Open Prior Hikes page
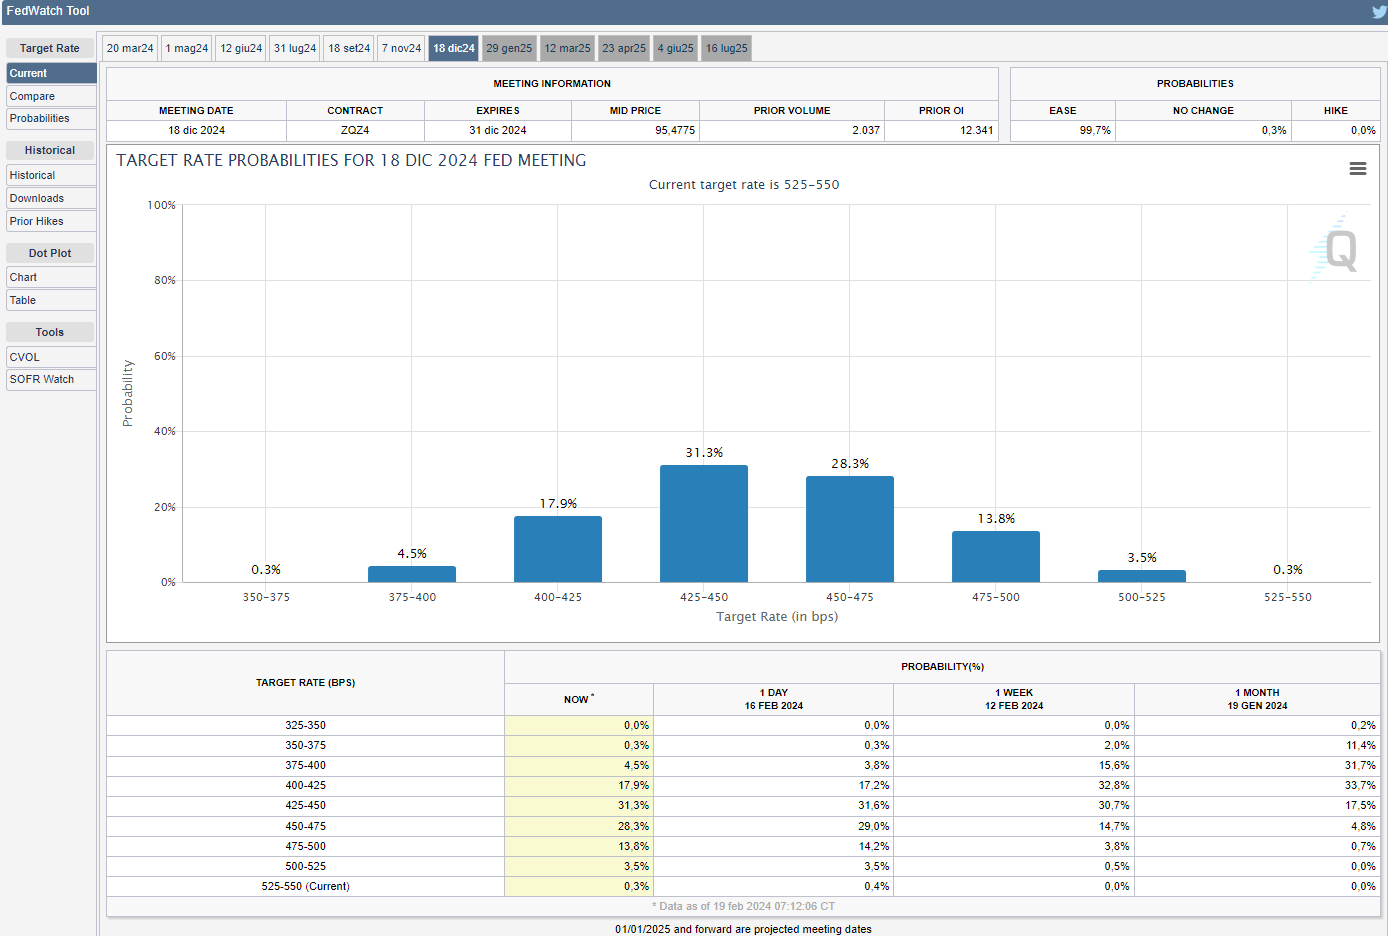This screenshot has height=936, width=1388. (x=51, y=221)
